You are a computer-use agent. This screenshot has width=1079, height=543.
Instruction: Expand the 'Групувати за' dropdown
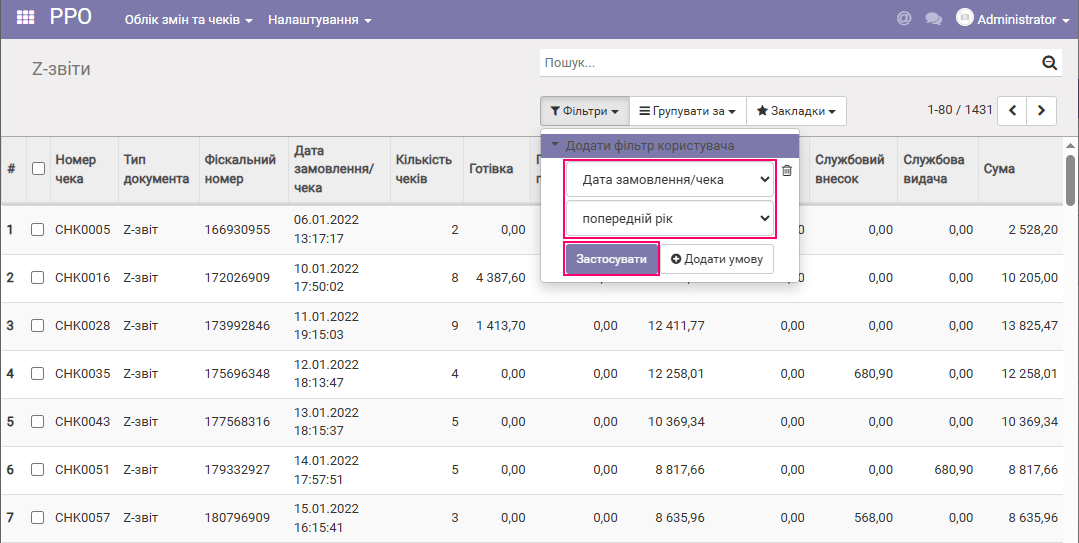688,111
